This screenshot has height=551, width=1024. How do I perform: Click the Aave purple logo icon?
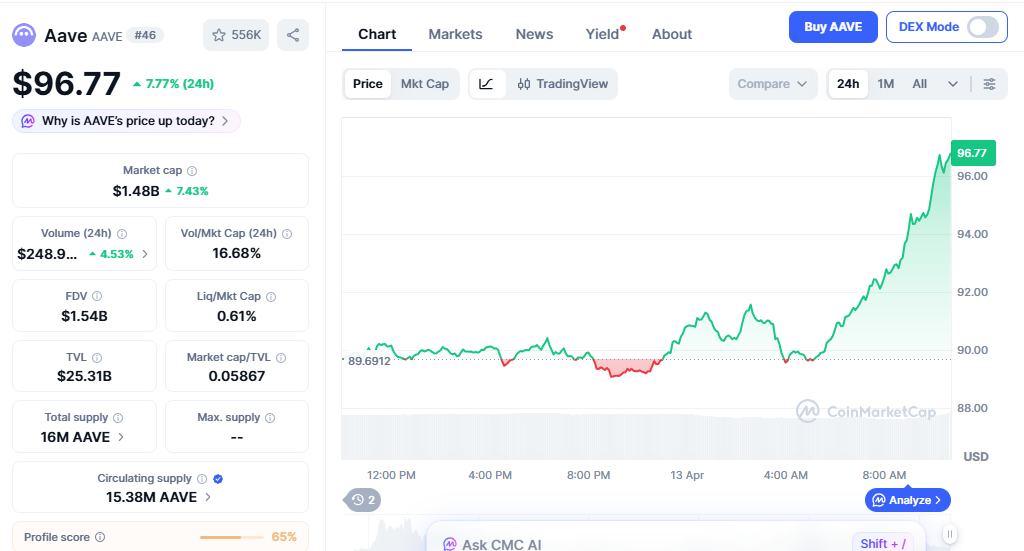24,35
